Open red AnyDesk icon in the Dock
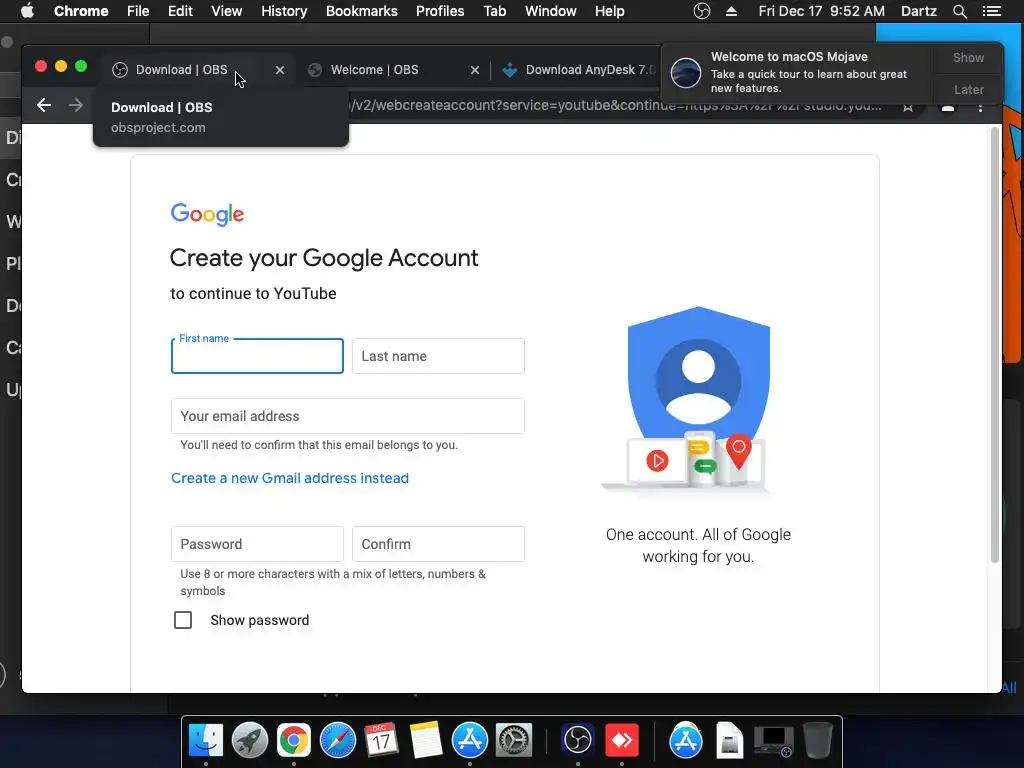This screenshot has width=1024, height=768. pyautogui.click(x=622, y=741)
